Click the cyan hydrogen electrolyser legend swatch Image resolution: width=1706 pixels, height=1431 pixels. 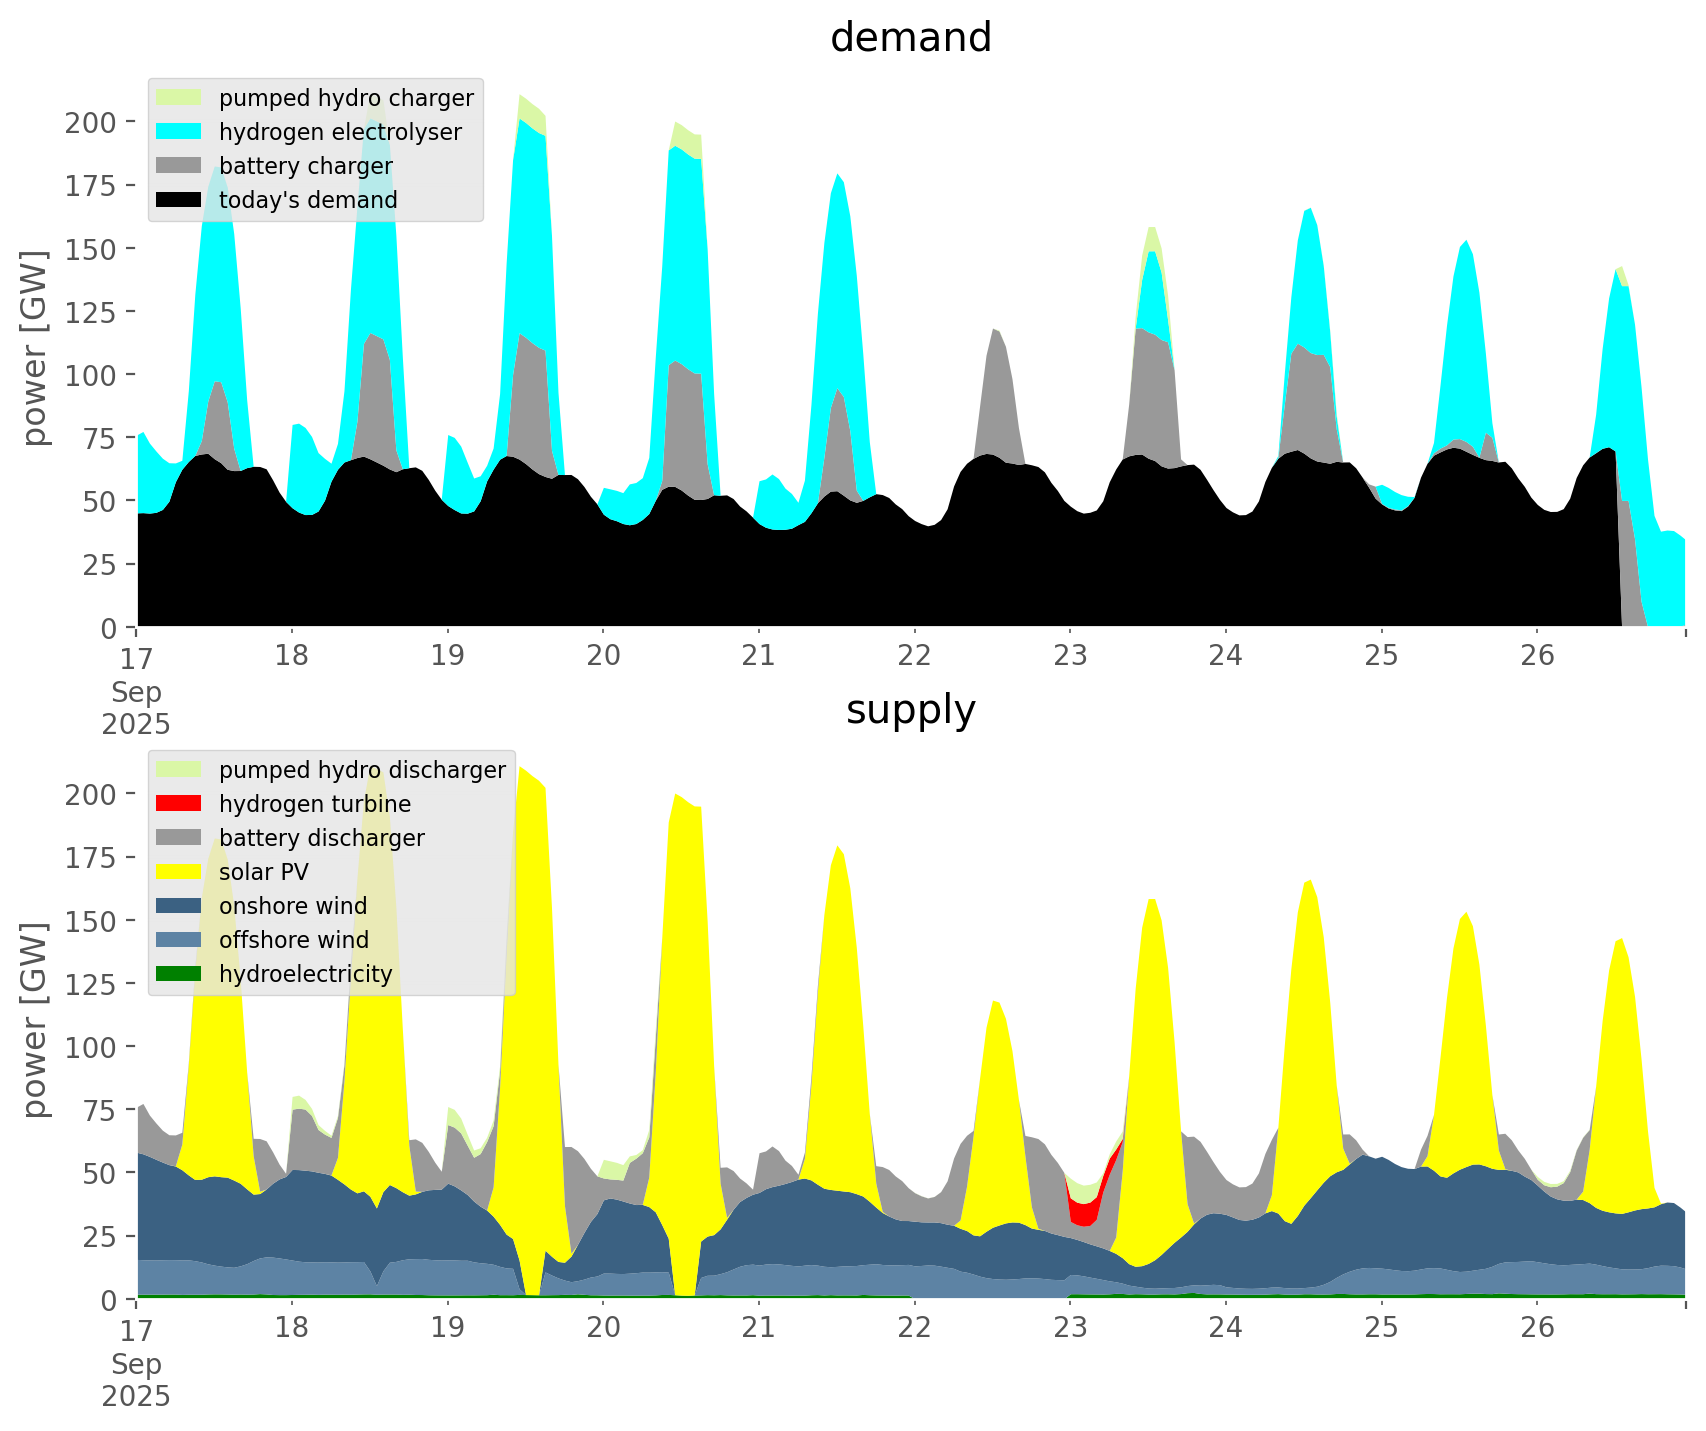(179, 132)
